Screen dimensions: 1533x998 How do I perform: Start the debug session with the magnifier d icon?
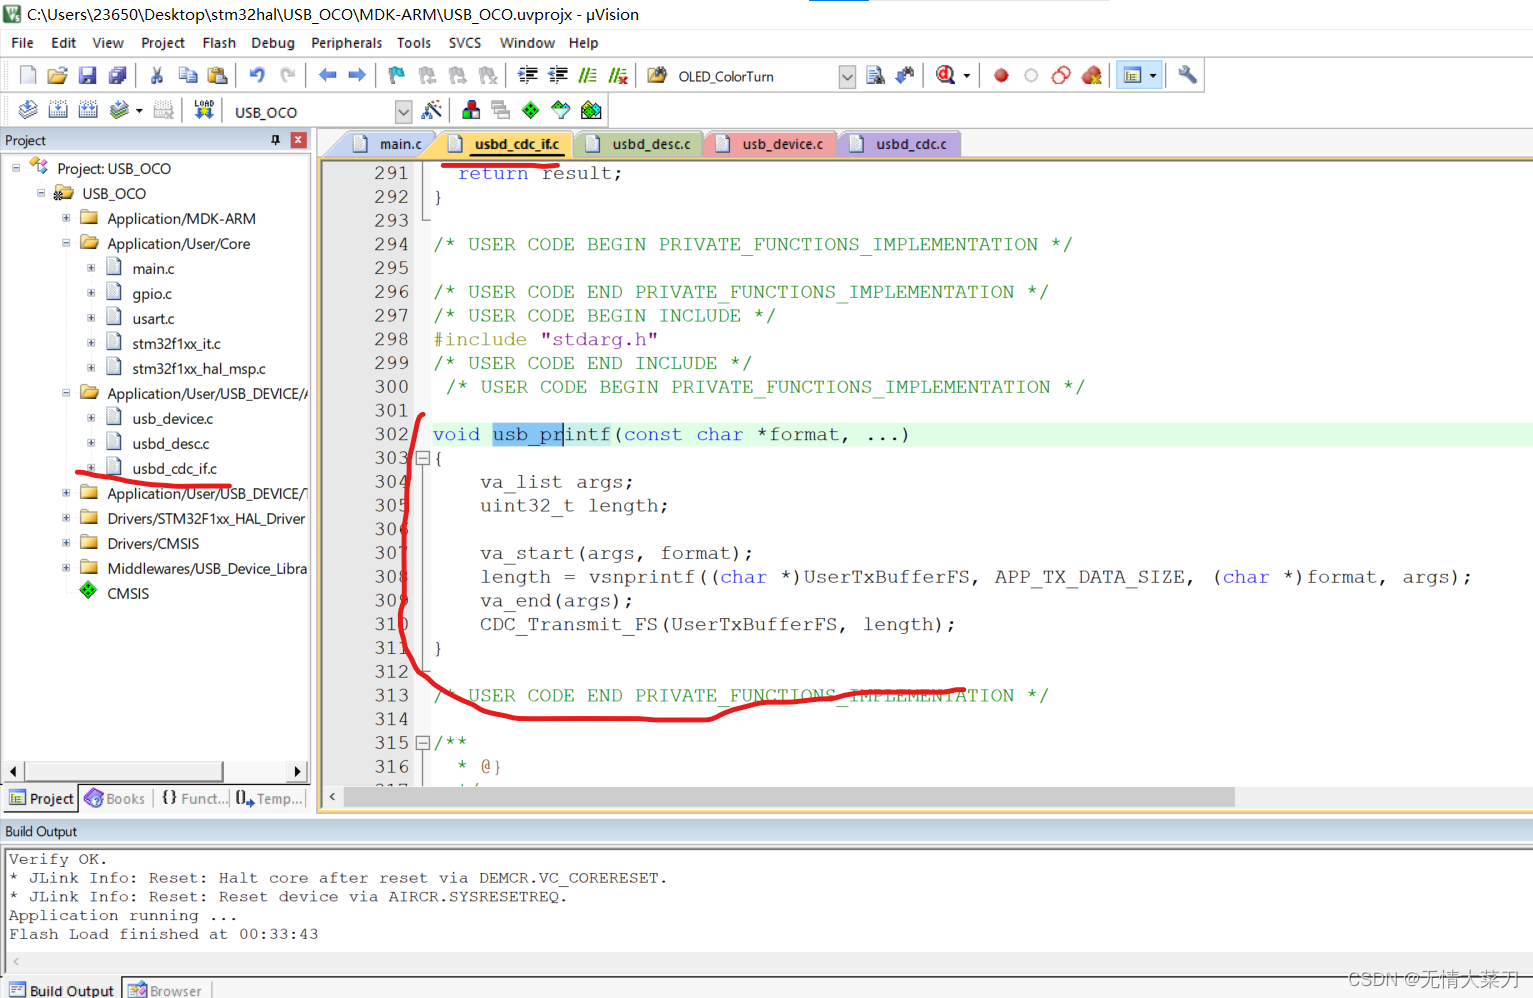(945, 75)
